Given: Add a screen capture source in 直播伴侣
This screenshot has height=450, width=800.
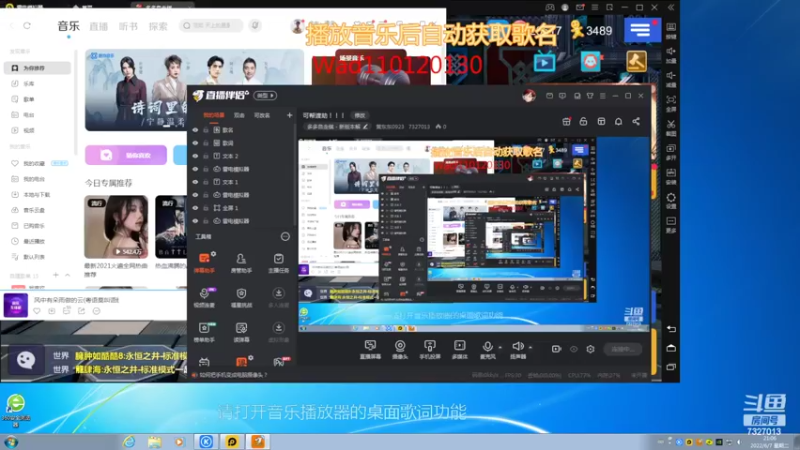Looking at the screenshot, I should coord(370,349).
